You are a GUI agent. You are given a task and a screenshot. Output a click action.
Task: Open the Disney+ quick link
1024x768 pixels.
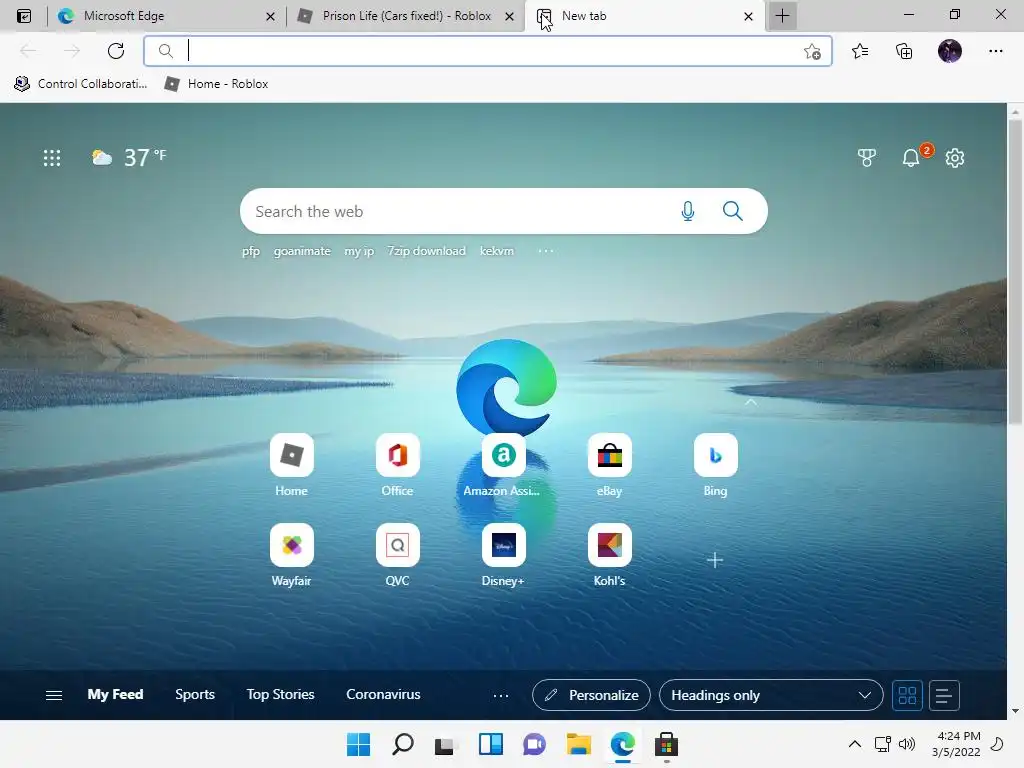[x=503, y=555]
